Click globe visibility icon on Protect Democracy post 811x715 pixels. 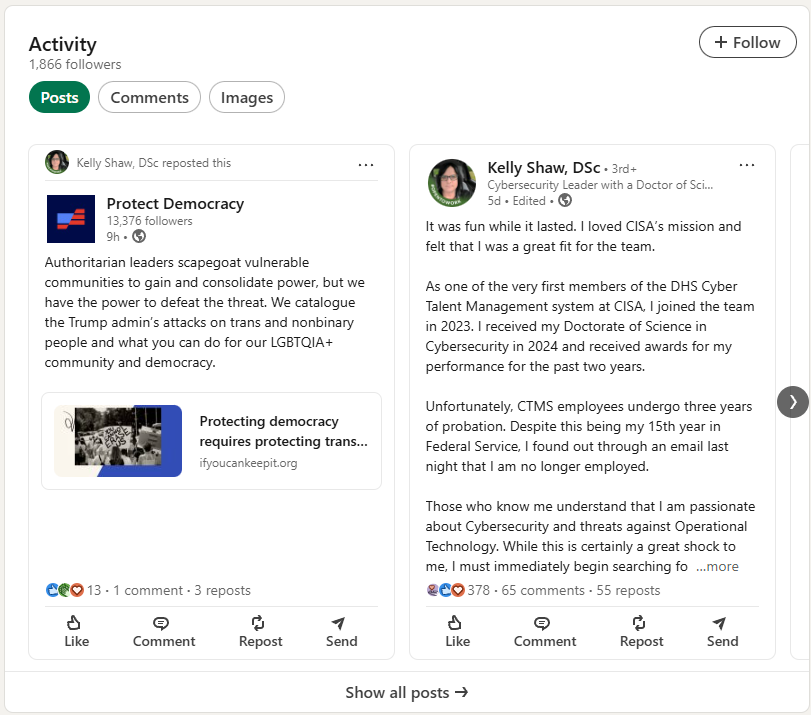[x=139, y=236]
